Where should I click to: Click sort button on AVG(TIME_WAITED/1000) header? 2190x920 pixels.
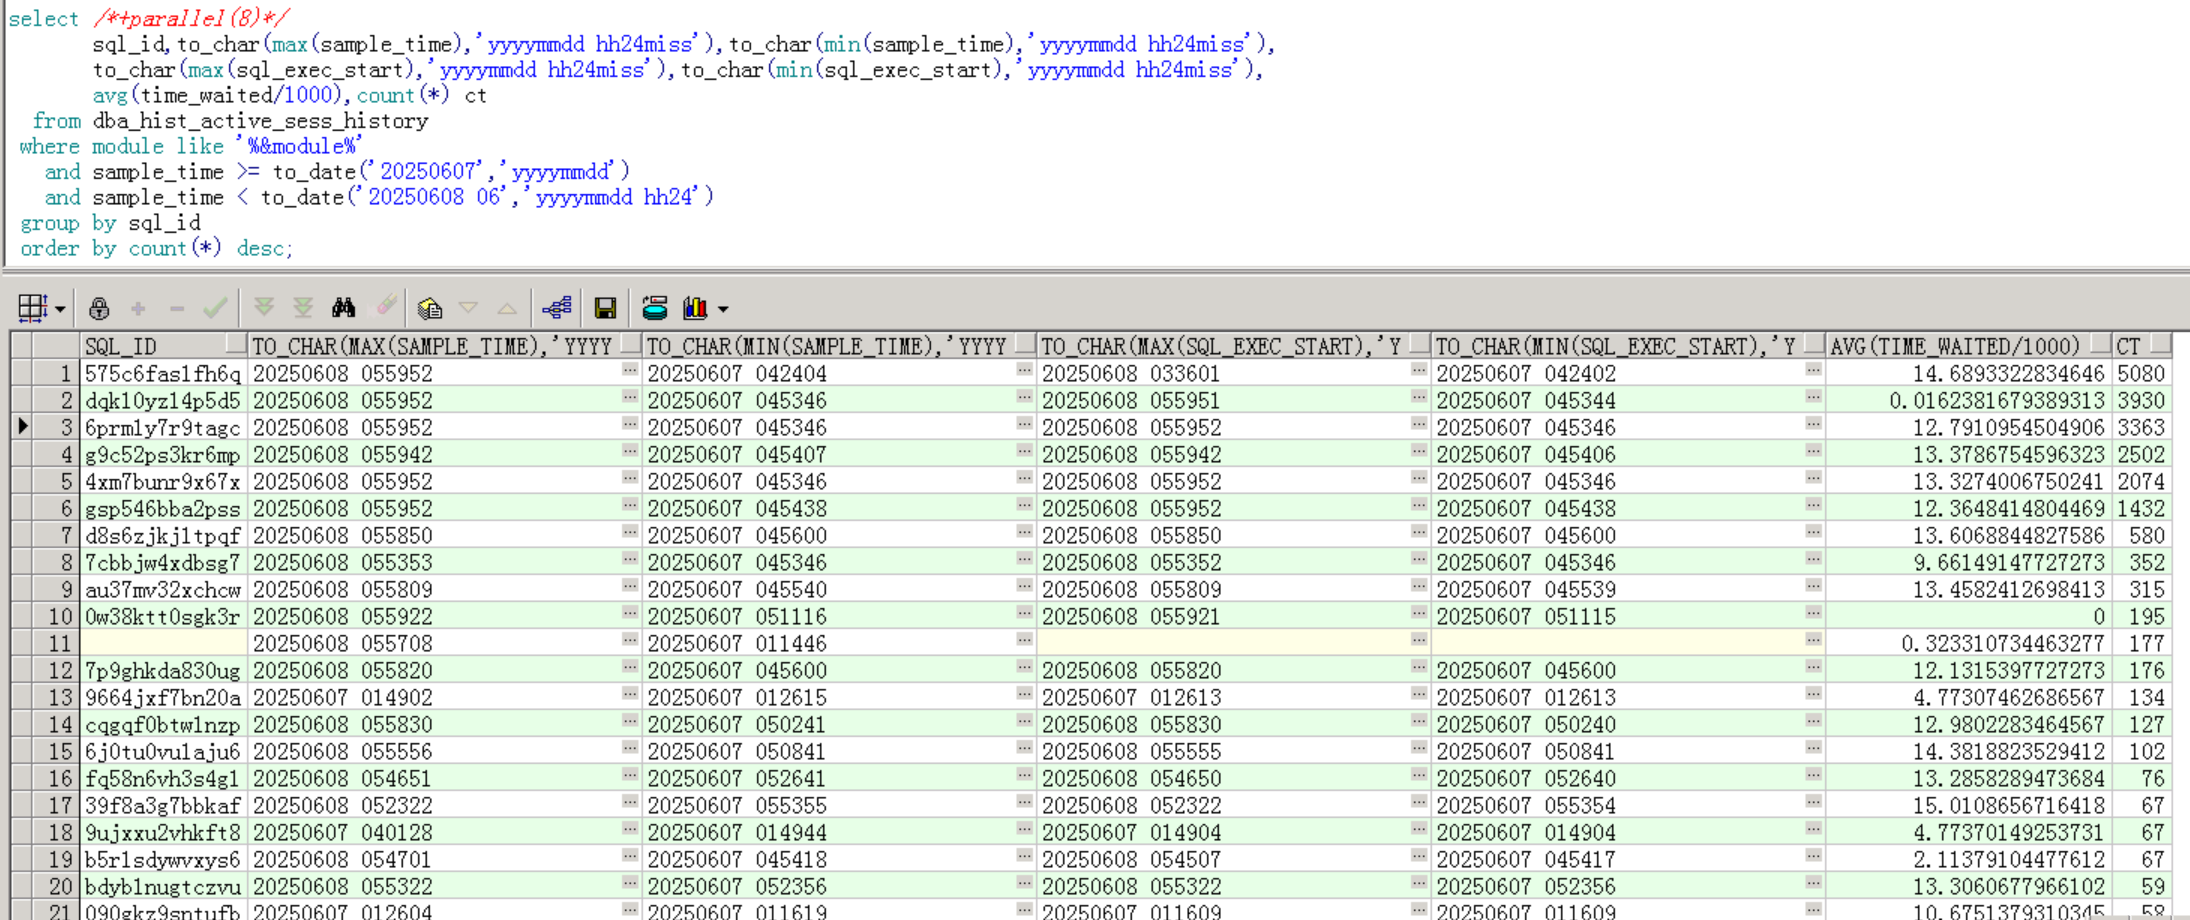(2101, 345)
